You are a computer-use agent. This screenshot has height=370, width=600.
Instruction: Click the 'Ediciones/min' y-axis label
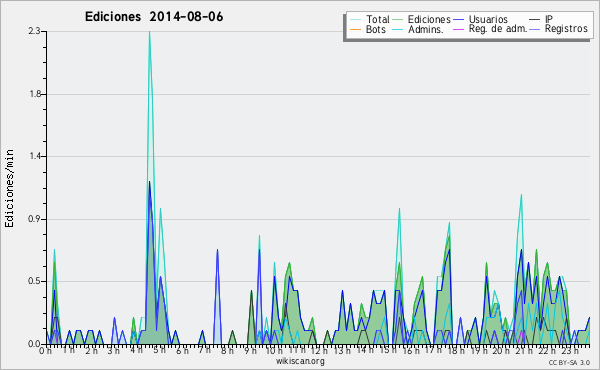point(9,188)
